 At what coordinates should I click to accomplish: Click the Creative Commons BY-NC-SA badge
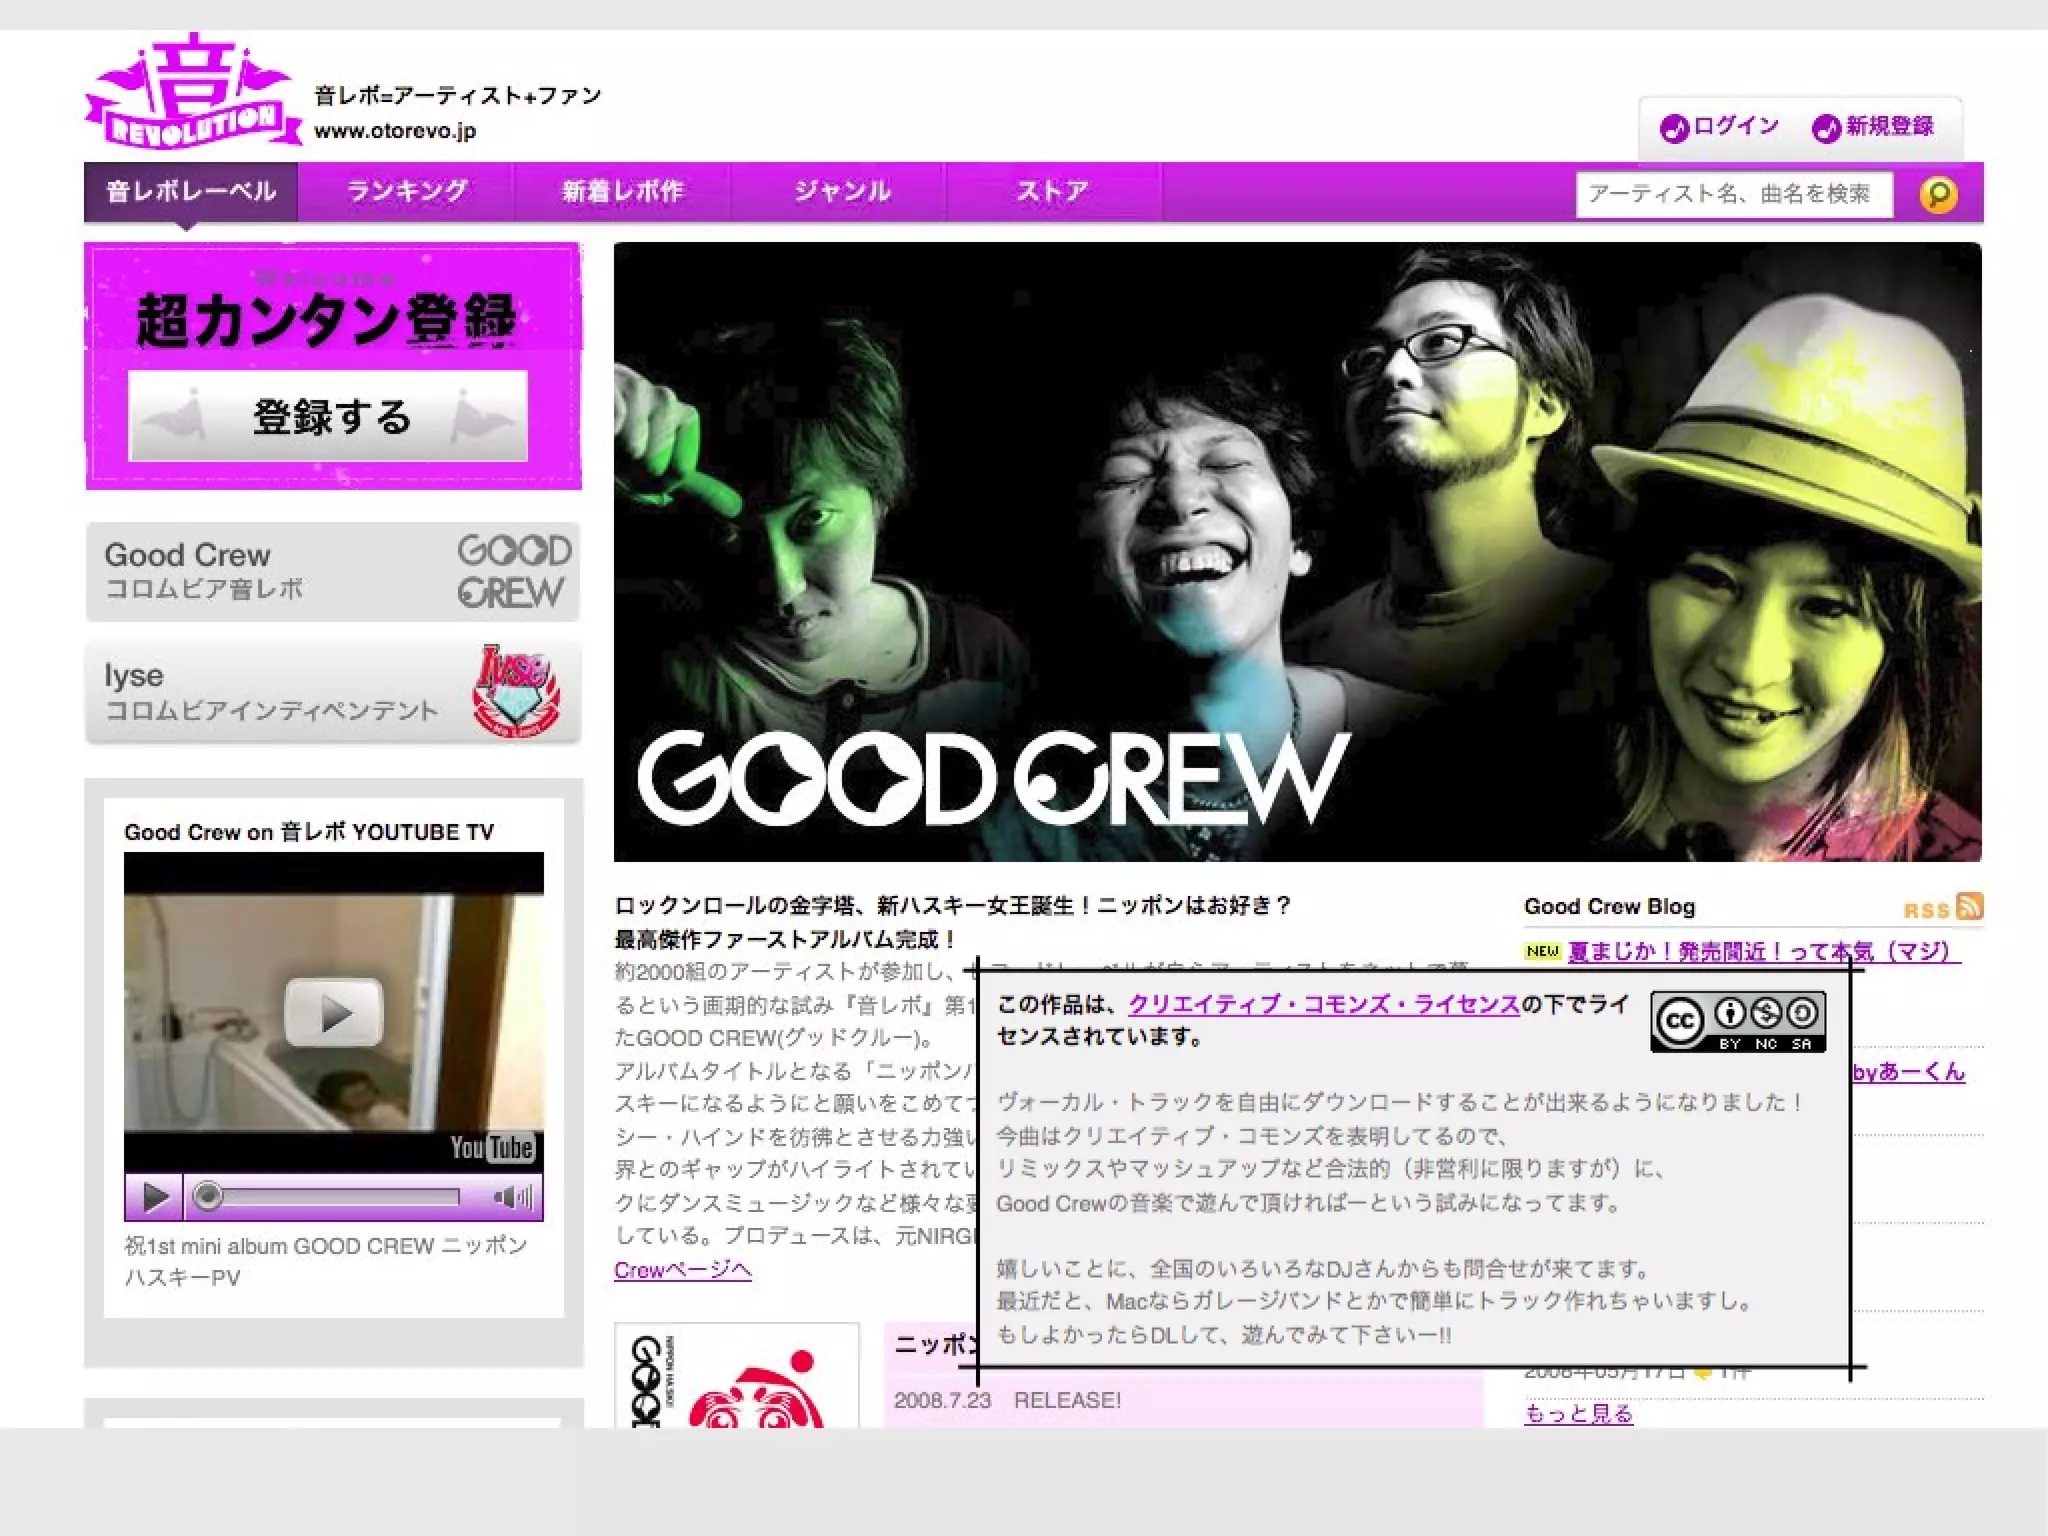coord(1737,1021)
